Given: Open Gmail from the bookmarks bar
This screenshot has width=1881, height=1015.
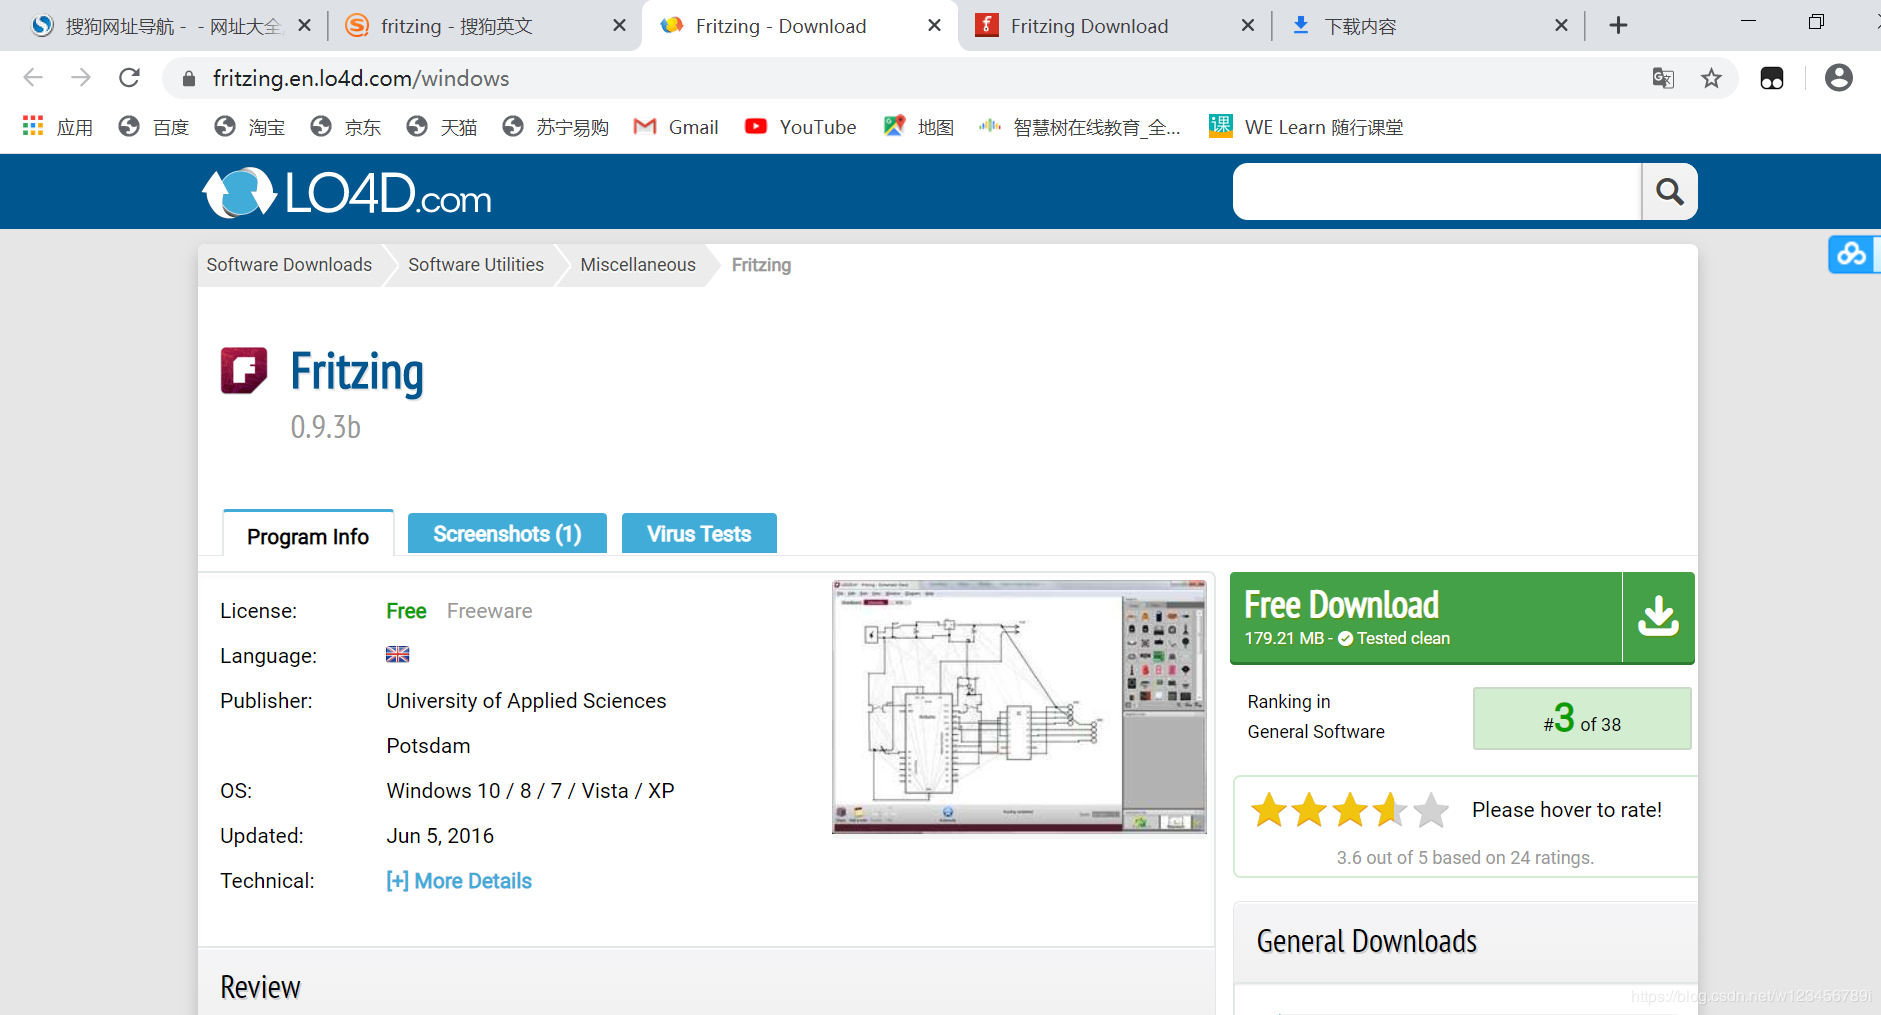Looking at the screenshot, I should pyautogui.click(x=676, y=126).
